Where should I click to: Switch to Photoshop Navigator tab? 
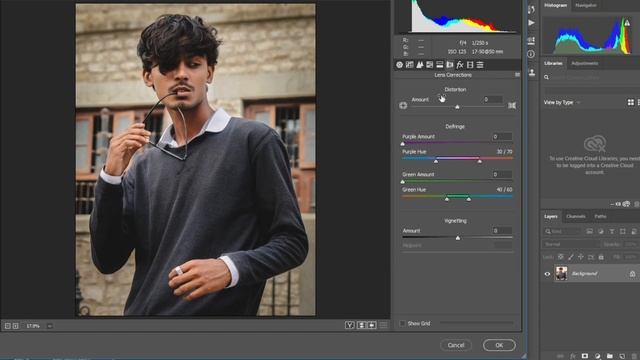586,5
